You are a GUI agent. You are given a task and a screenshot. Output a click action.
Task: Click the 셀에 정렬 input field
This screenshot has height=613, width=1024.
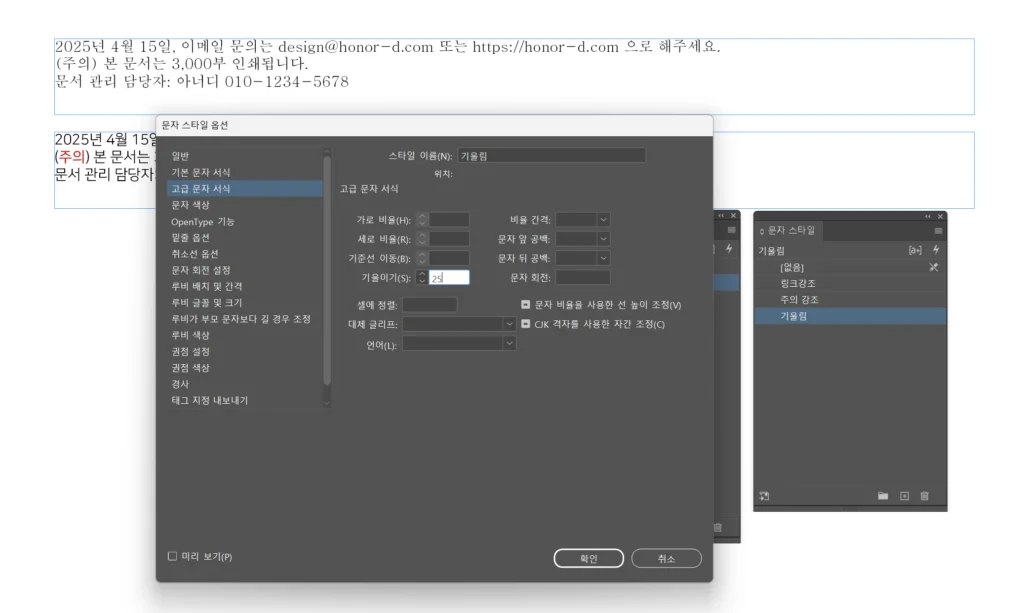[430, 305]
